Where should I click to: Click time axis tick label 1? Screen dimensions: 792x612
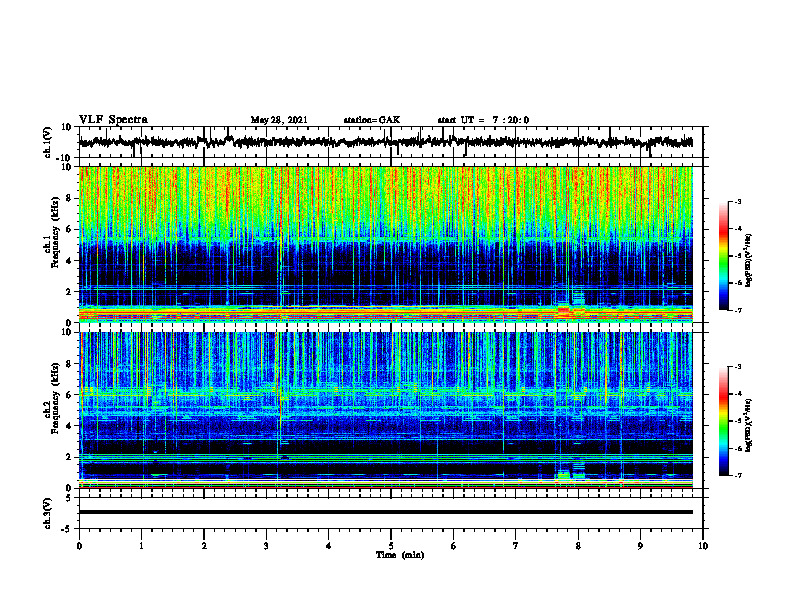point(141,546)
